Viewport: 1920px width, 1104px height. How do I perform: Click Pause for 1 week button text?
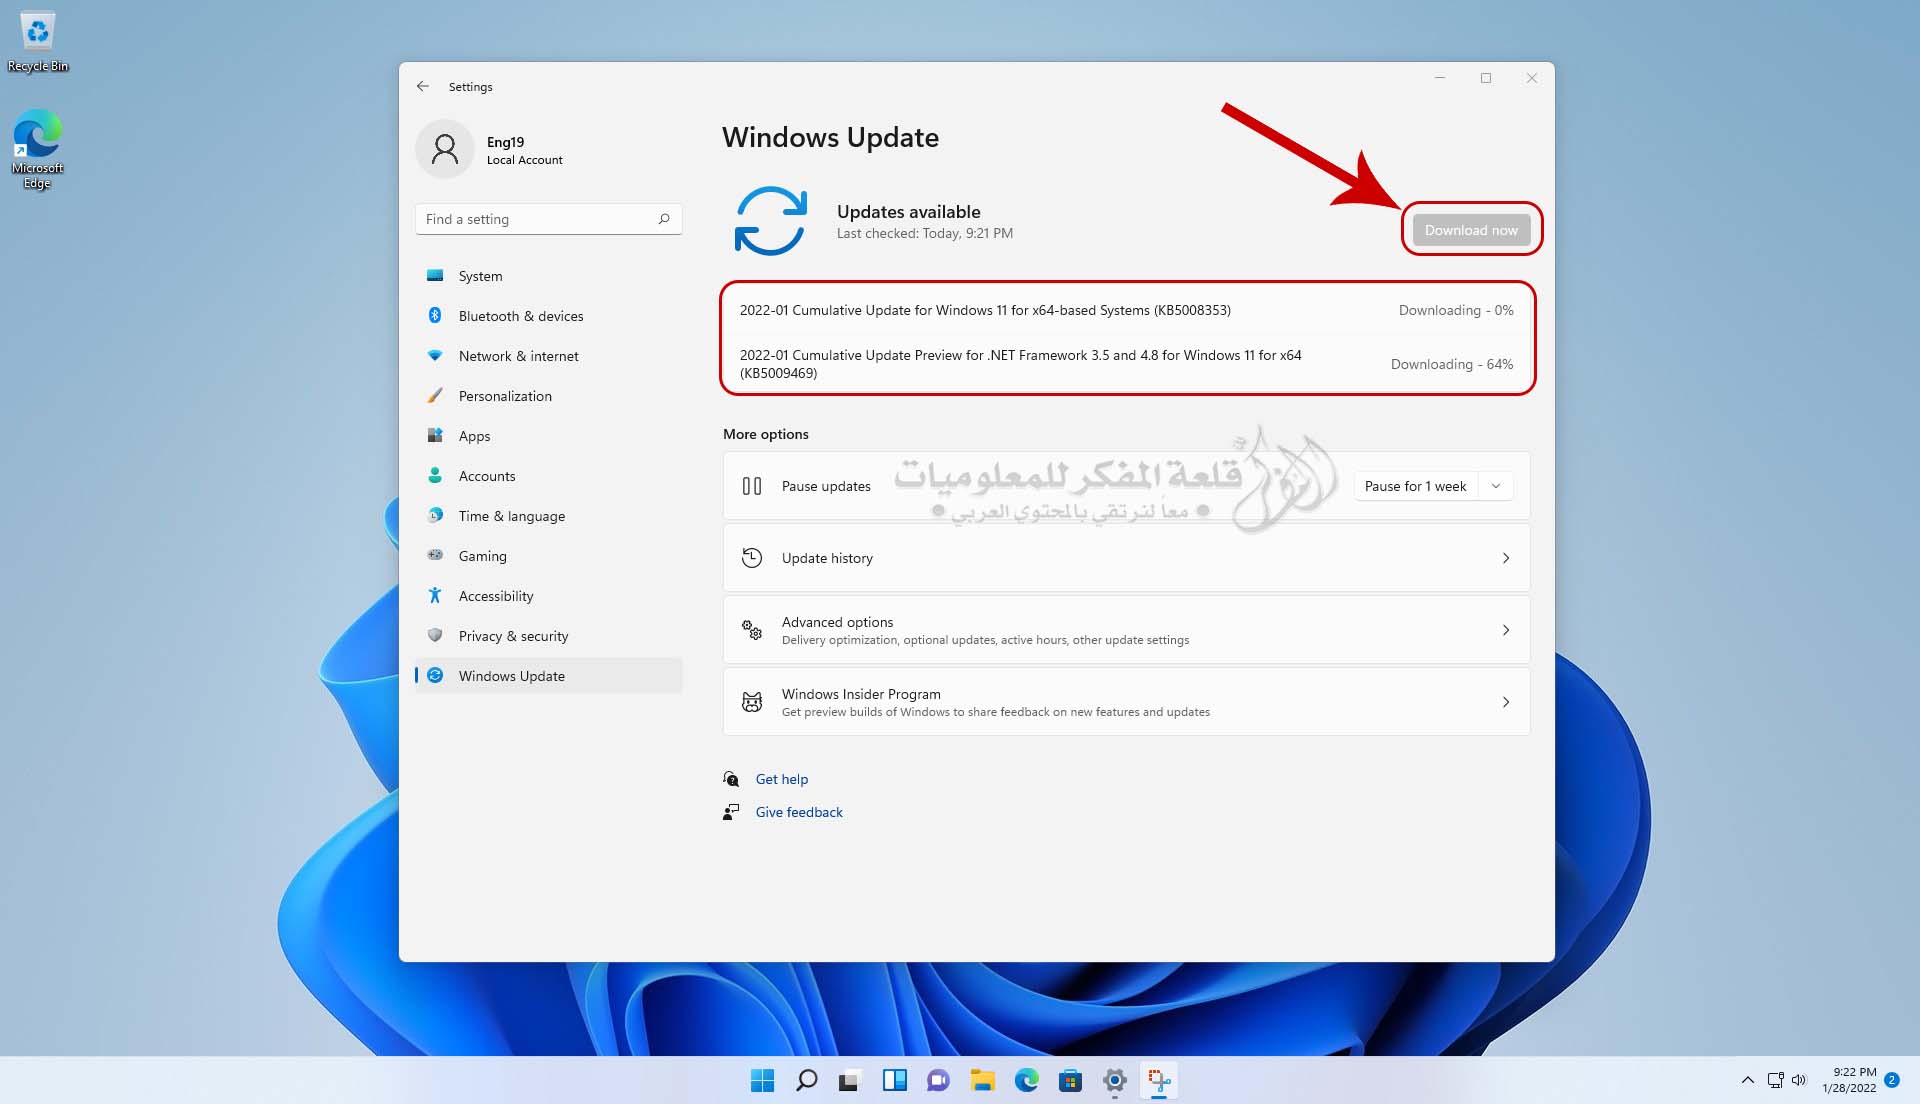tap(1415, 486)
